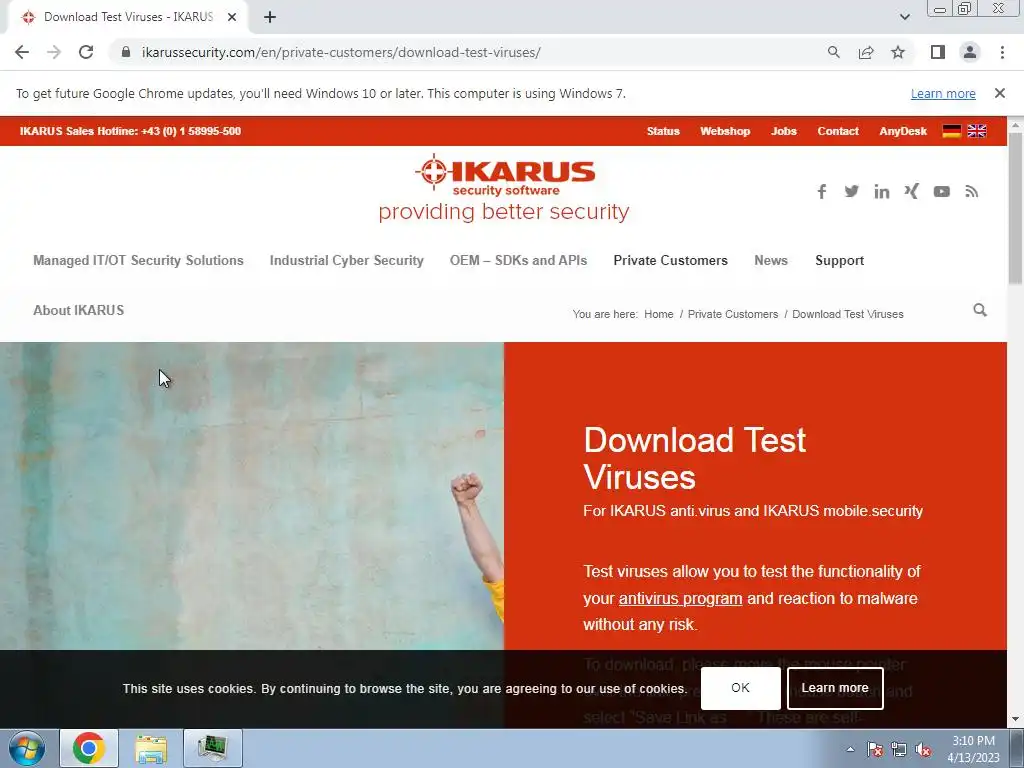Open Industrial Cyber Security menu
1024x768 pixels.
pos(347,261)
